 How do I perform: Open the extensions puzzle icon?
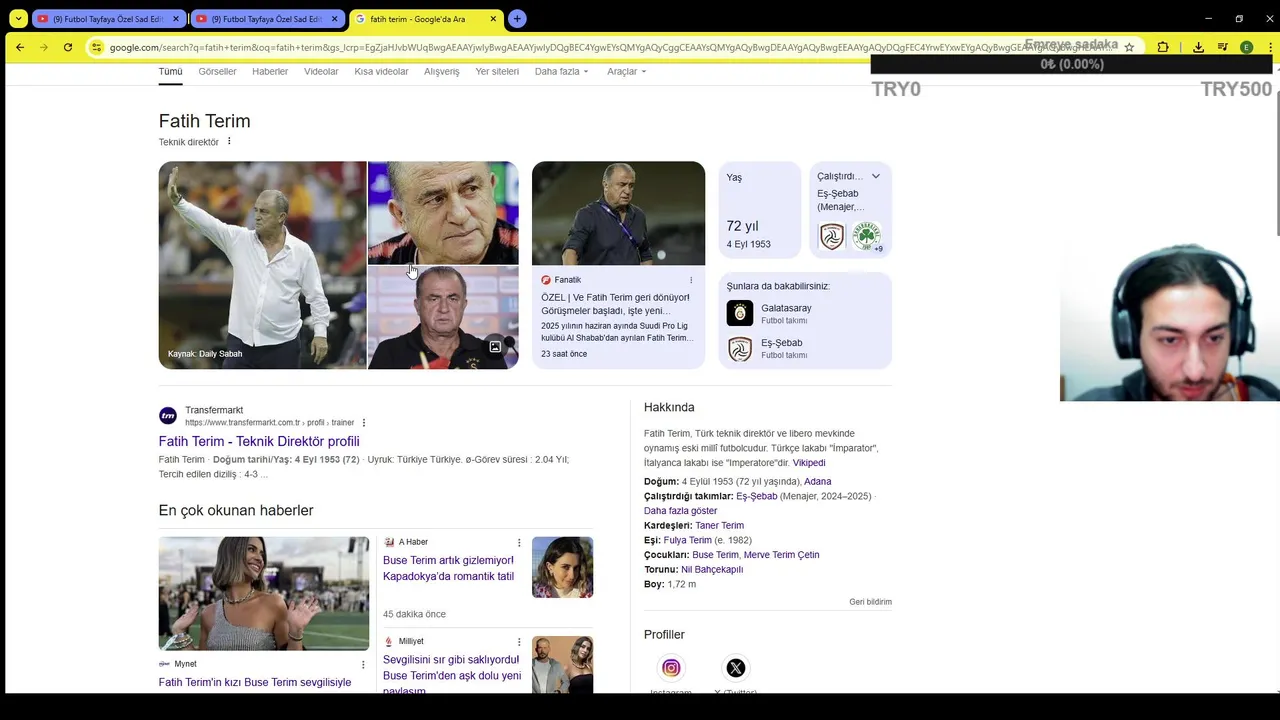pos(1163,47)
